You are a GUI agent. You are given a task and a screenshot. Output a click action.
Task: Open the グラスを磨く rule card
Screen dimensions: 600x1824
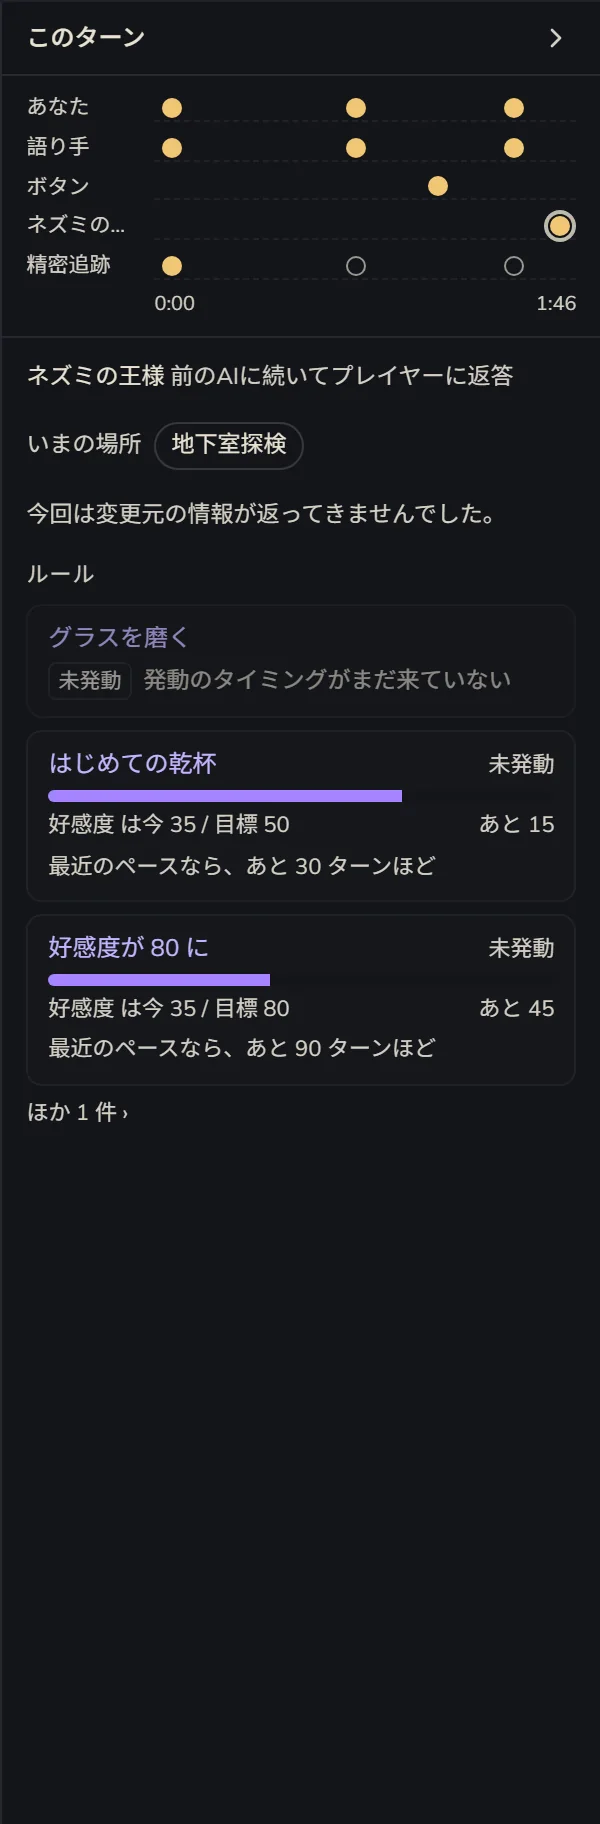[301, 661]
